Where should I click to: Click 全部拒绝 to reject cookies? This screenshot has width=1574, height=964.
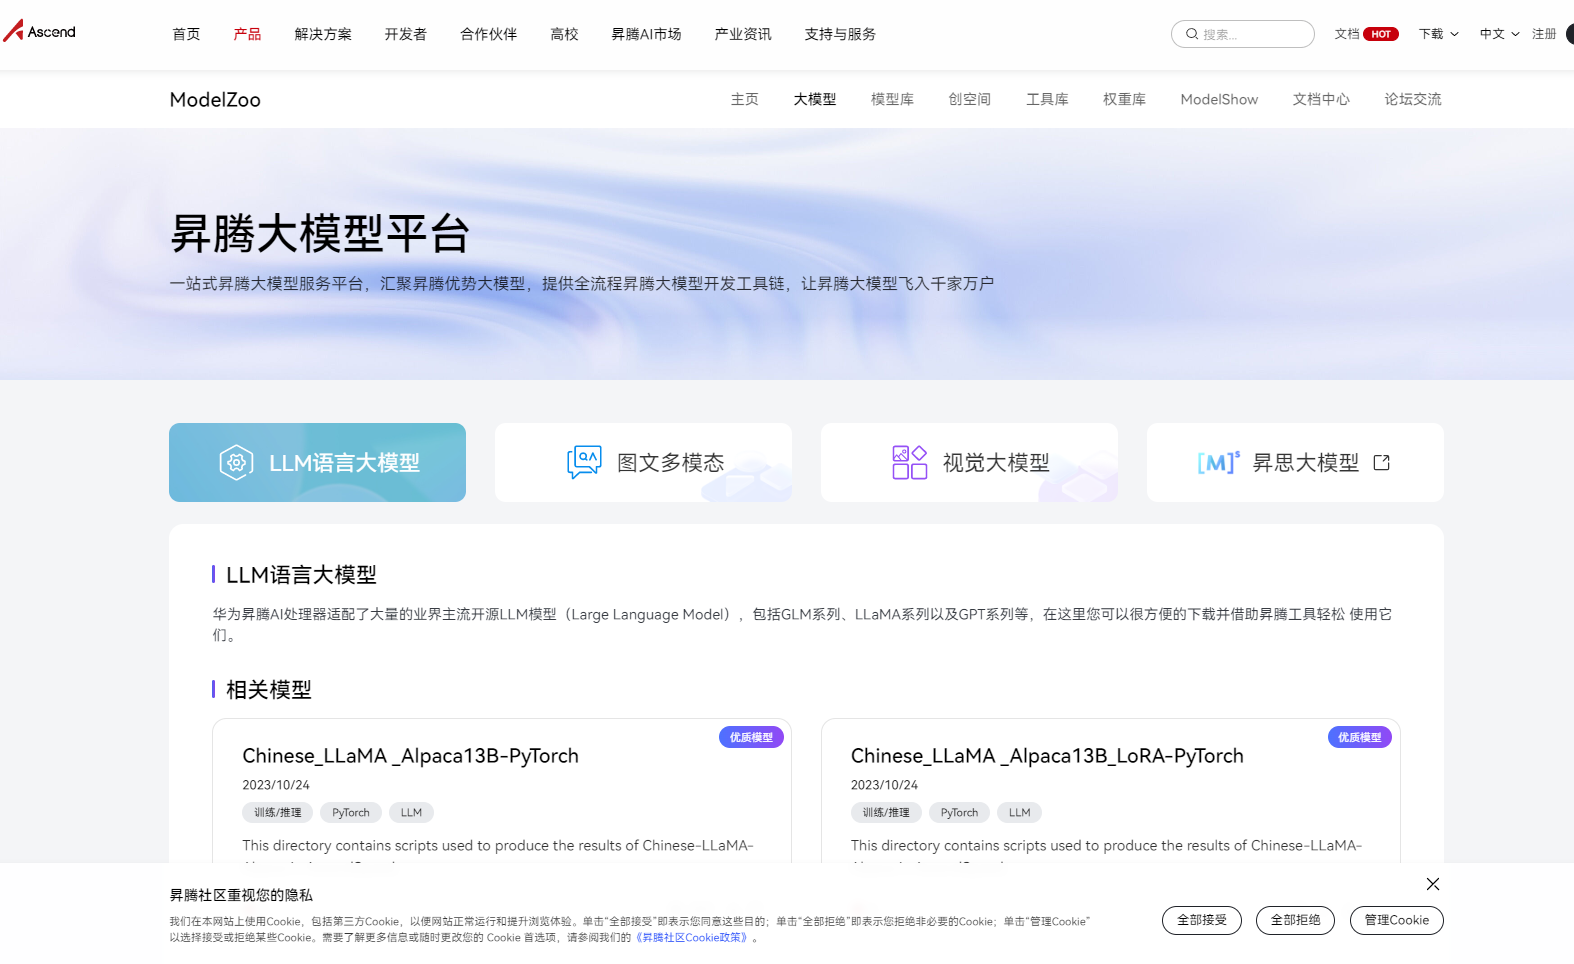pos(1295,920)
